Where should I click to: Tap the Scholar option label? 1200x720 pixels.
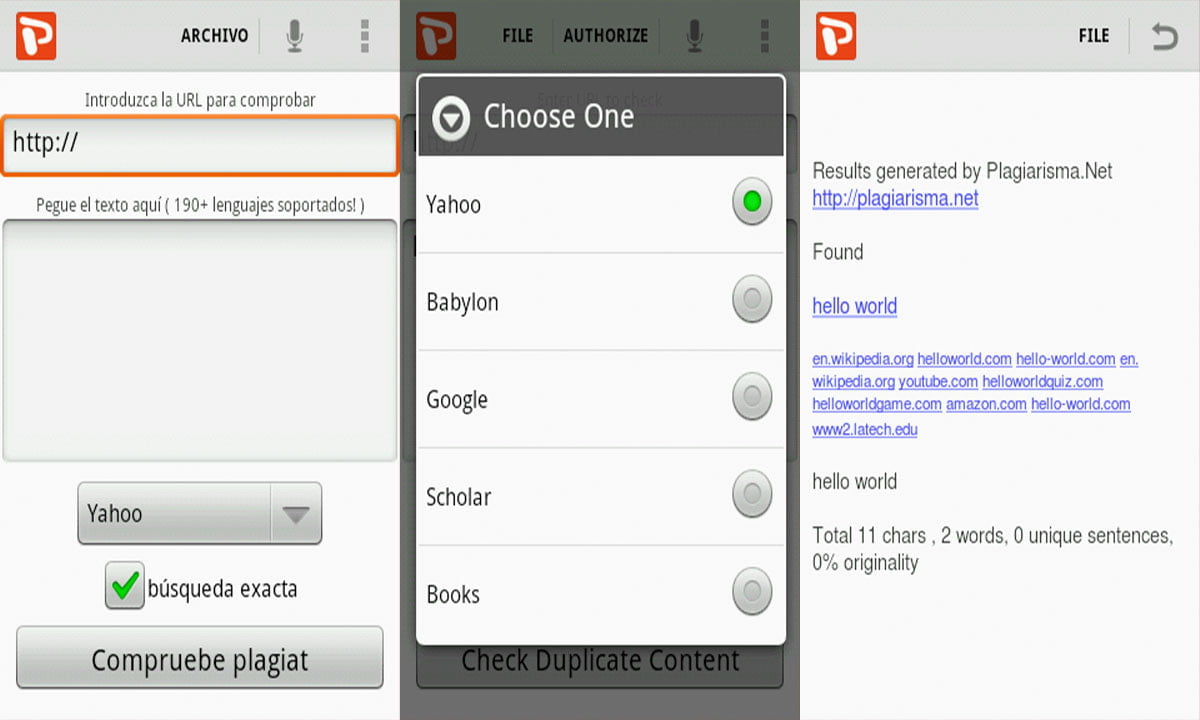click(459, 497)
